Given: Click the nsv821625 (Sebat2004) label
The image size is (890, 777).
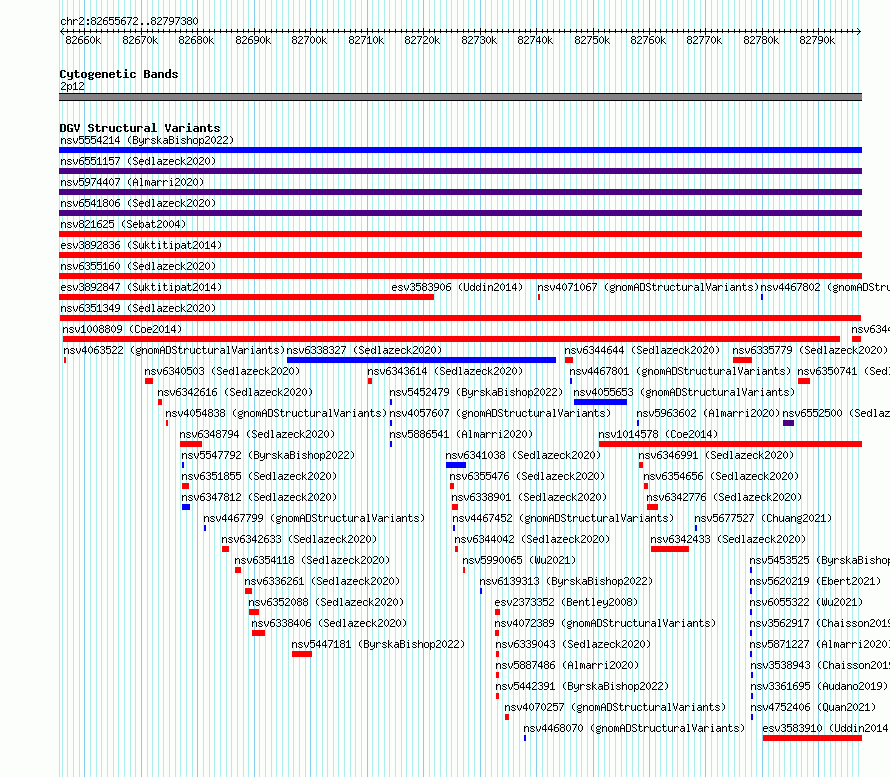Looking at the screenshot, I should tap(123, 224).
